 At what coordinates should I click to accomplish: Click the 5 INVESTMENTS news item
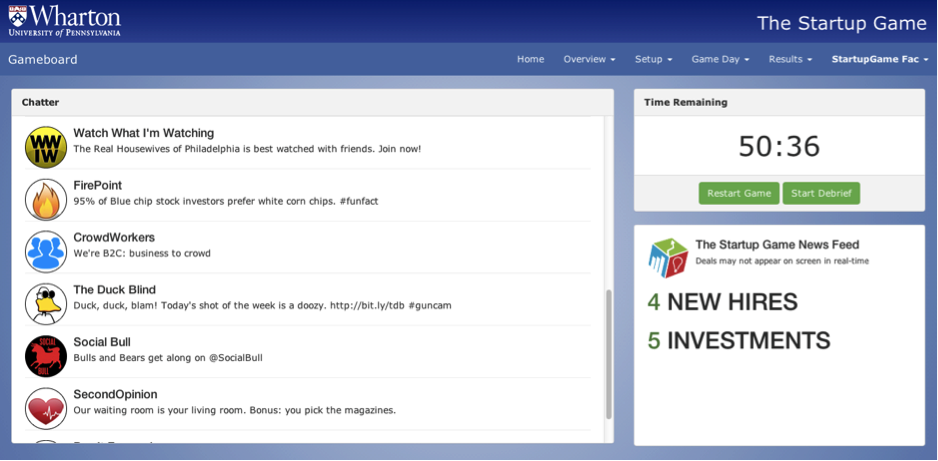click(739, 341)
